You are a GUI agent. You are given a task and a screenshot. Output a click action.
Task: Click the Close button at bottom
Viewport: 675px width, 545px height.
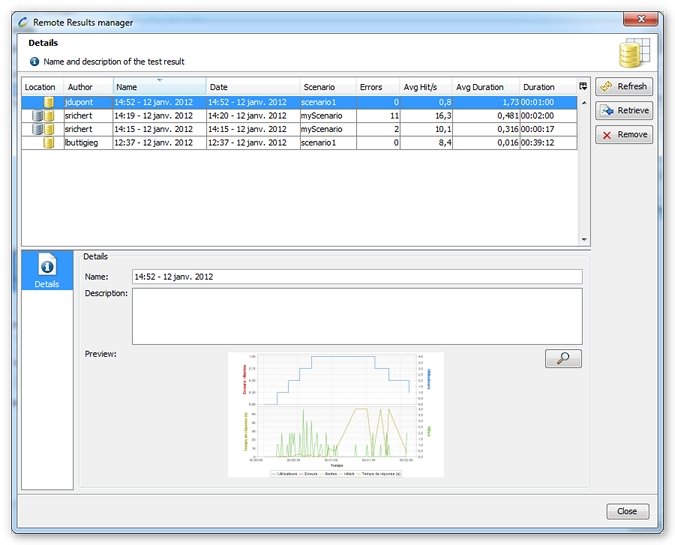point(627,511)
